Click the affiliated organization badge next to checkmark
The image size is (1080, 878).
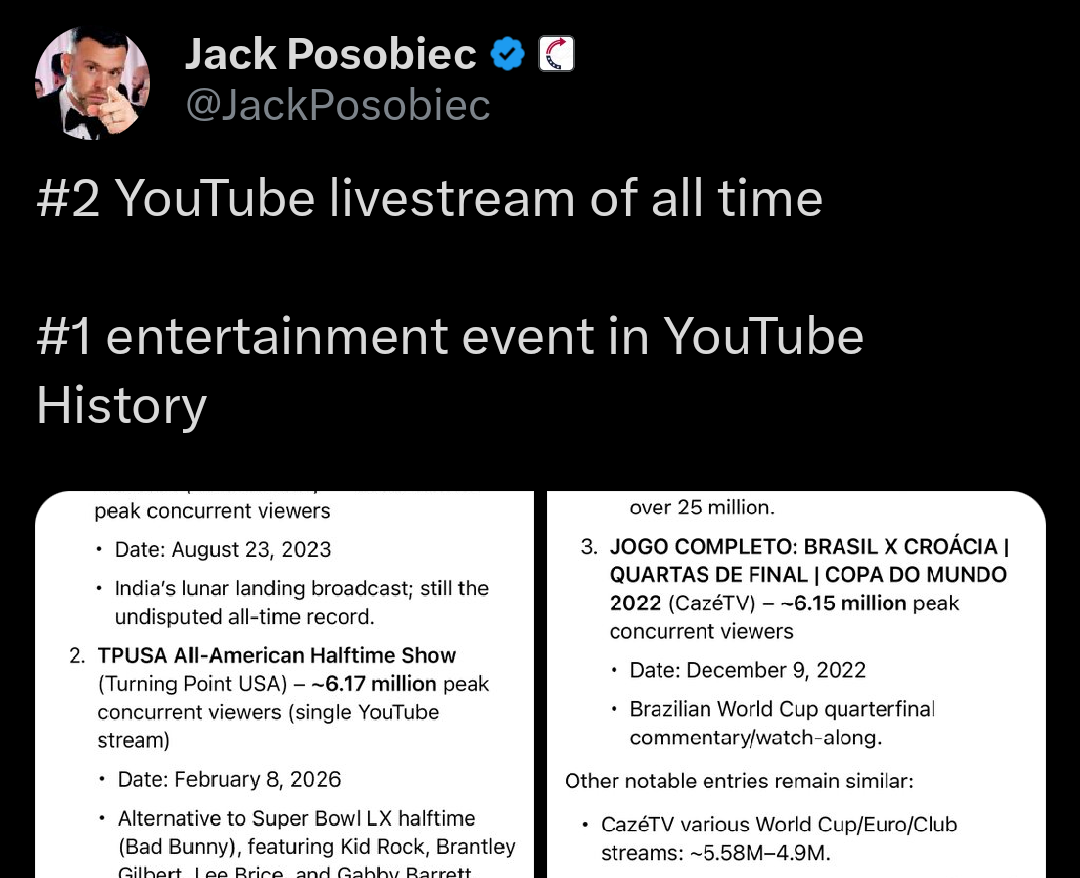click(556, 53)
